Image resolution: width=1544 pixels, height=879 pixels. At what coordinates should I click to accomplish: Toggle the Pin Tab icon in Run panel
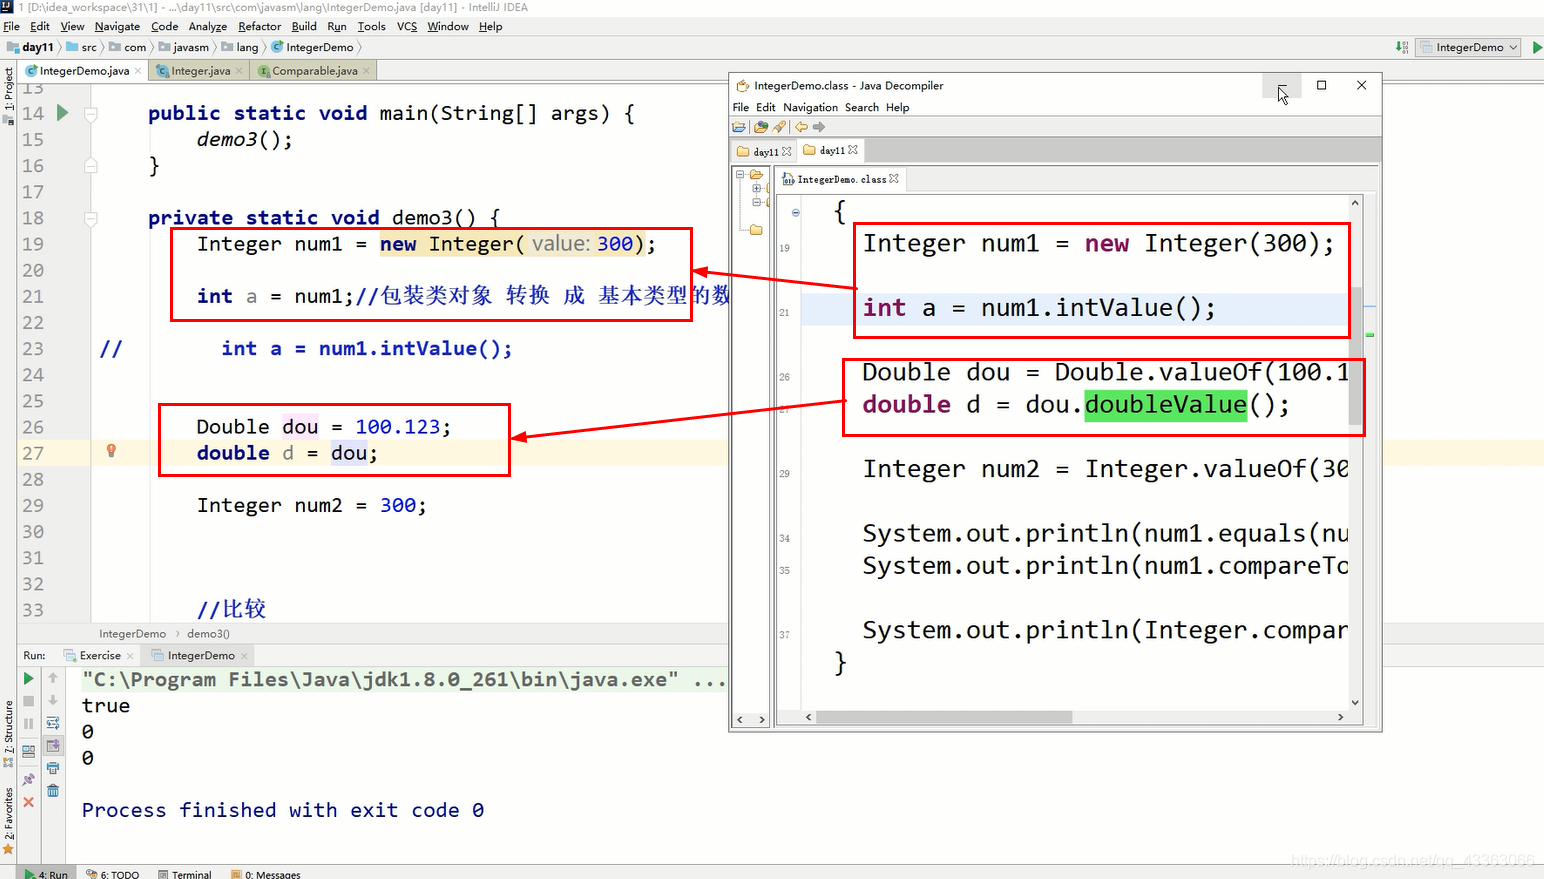[28, 779]
